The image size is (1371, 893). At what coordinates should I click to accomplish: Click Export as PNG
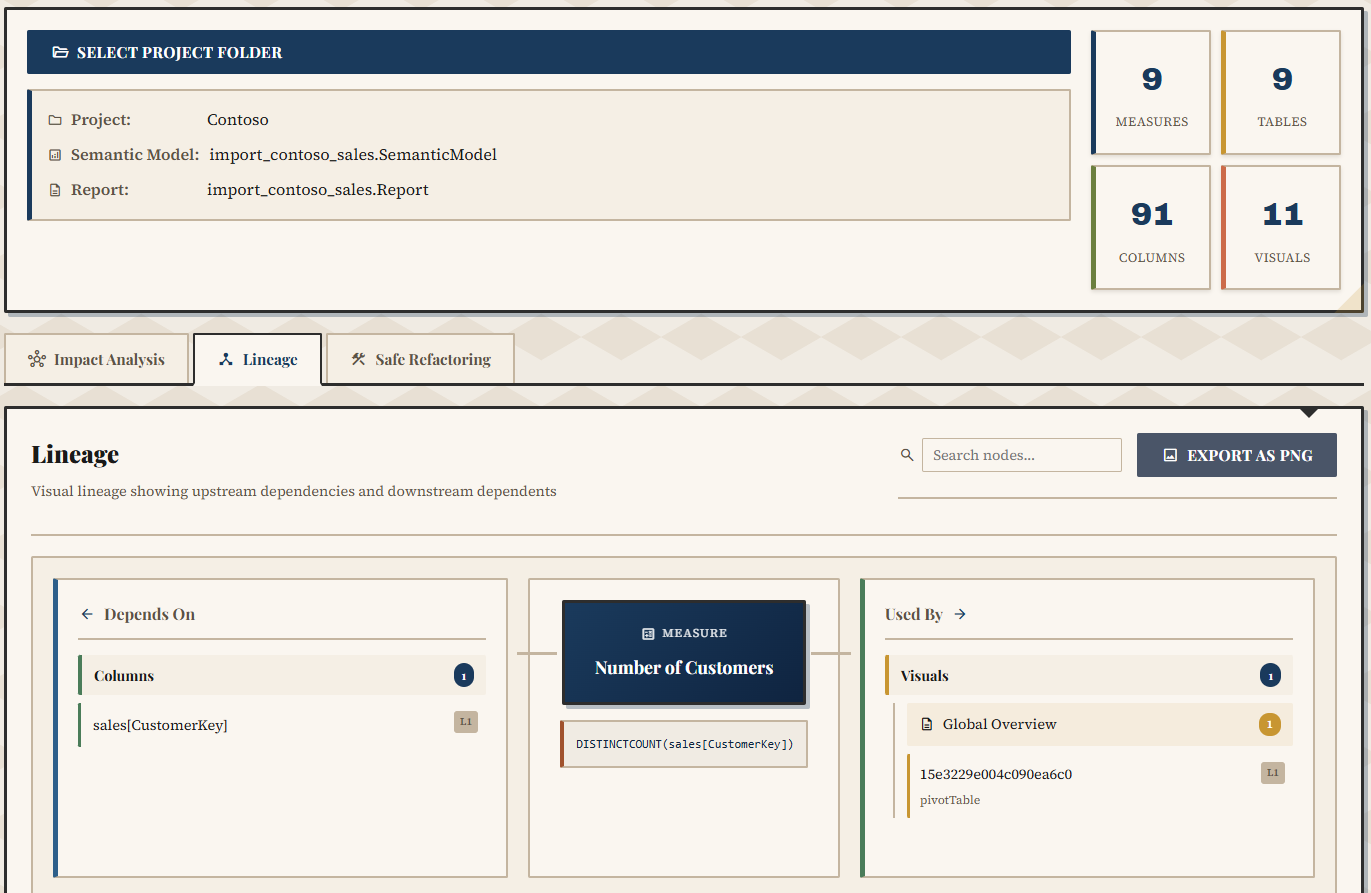coord(1237,454)
